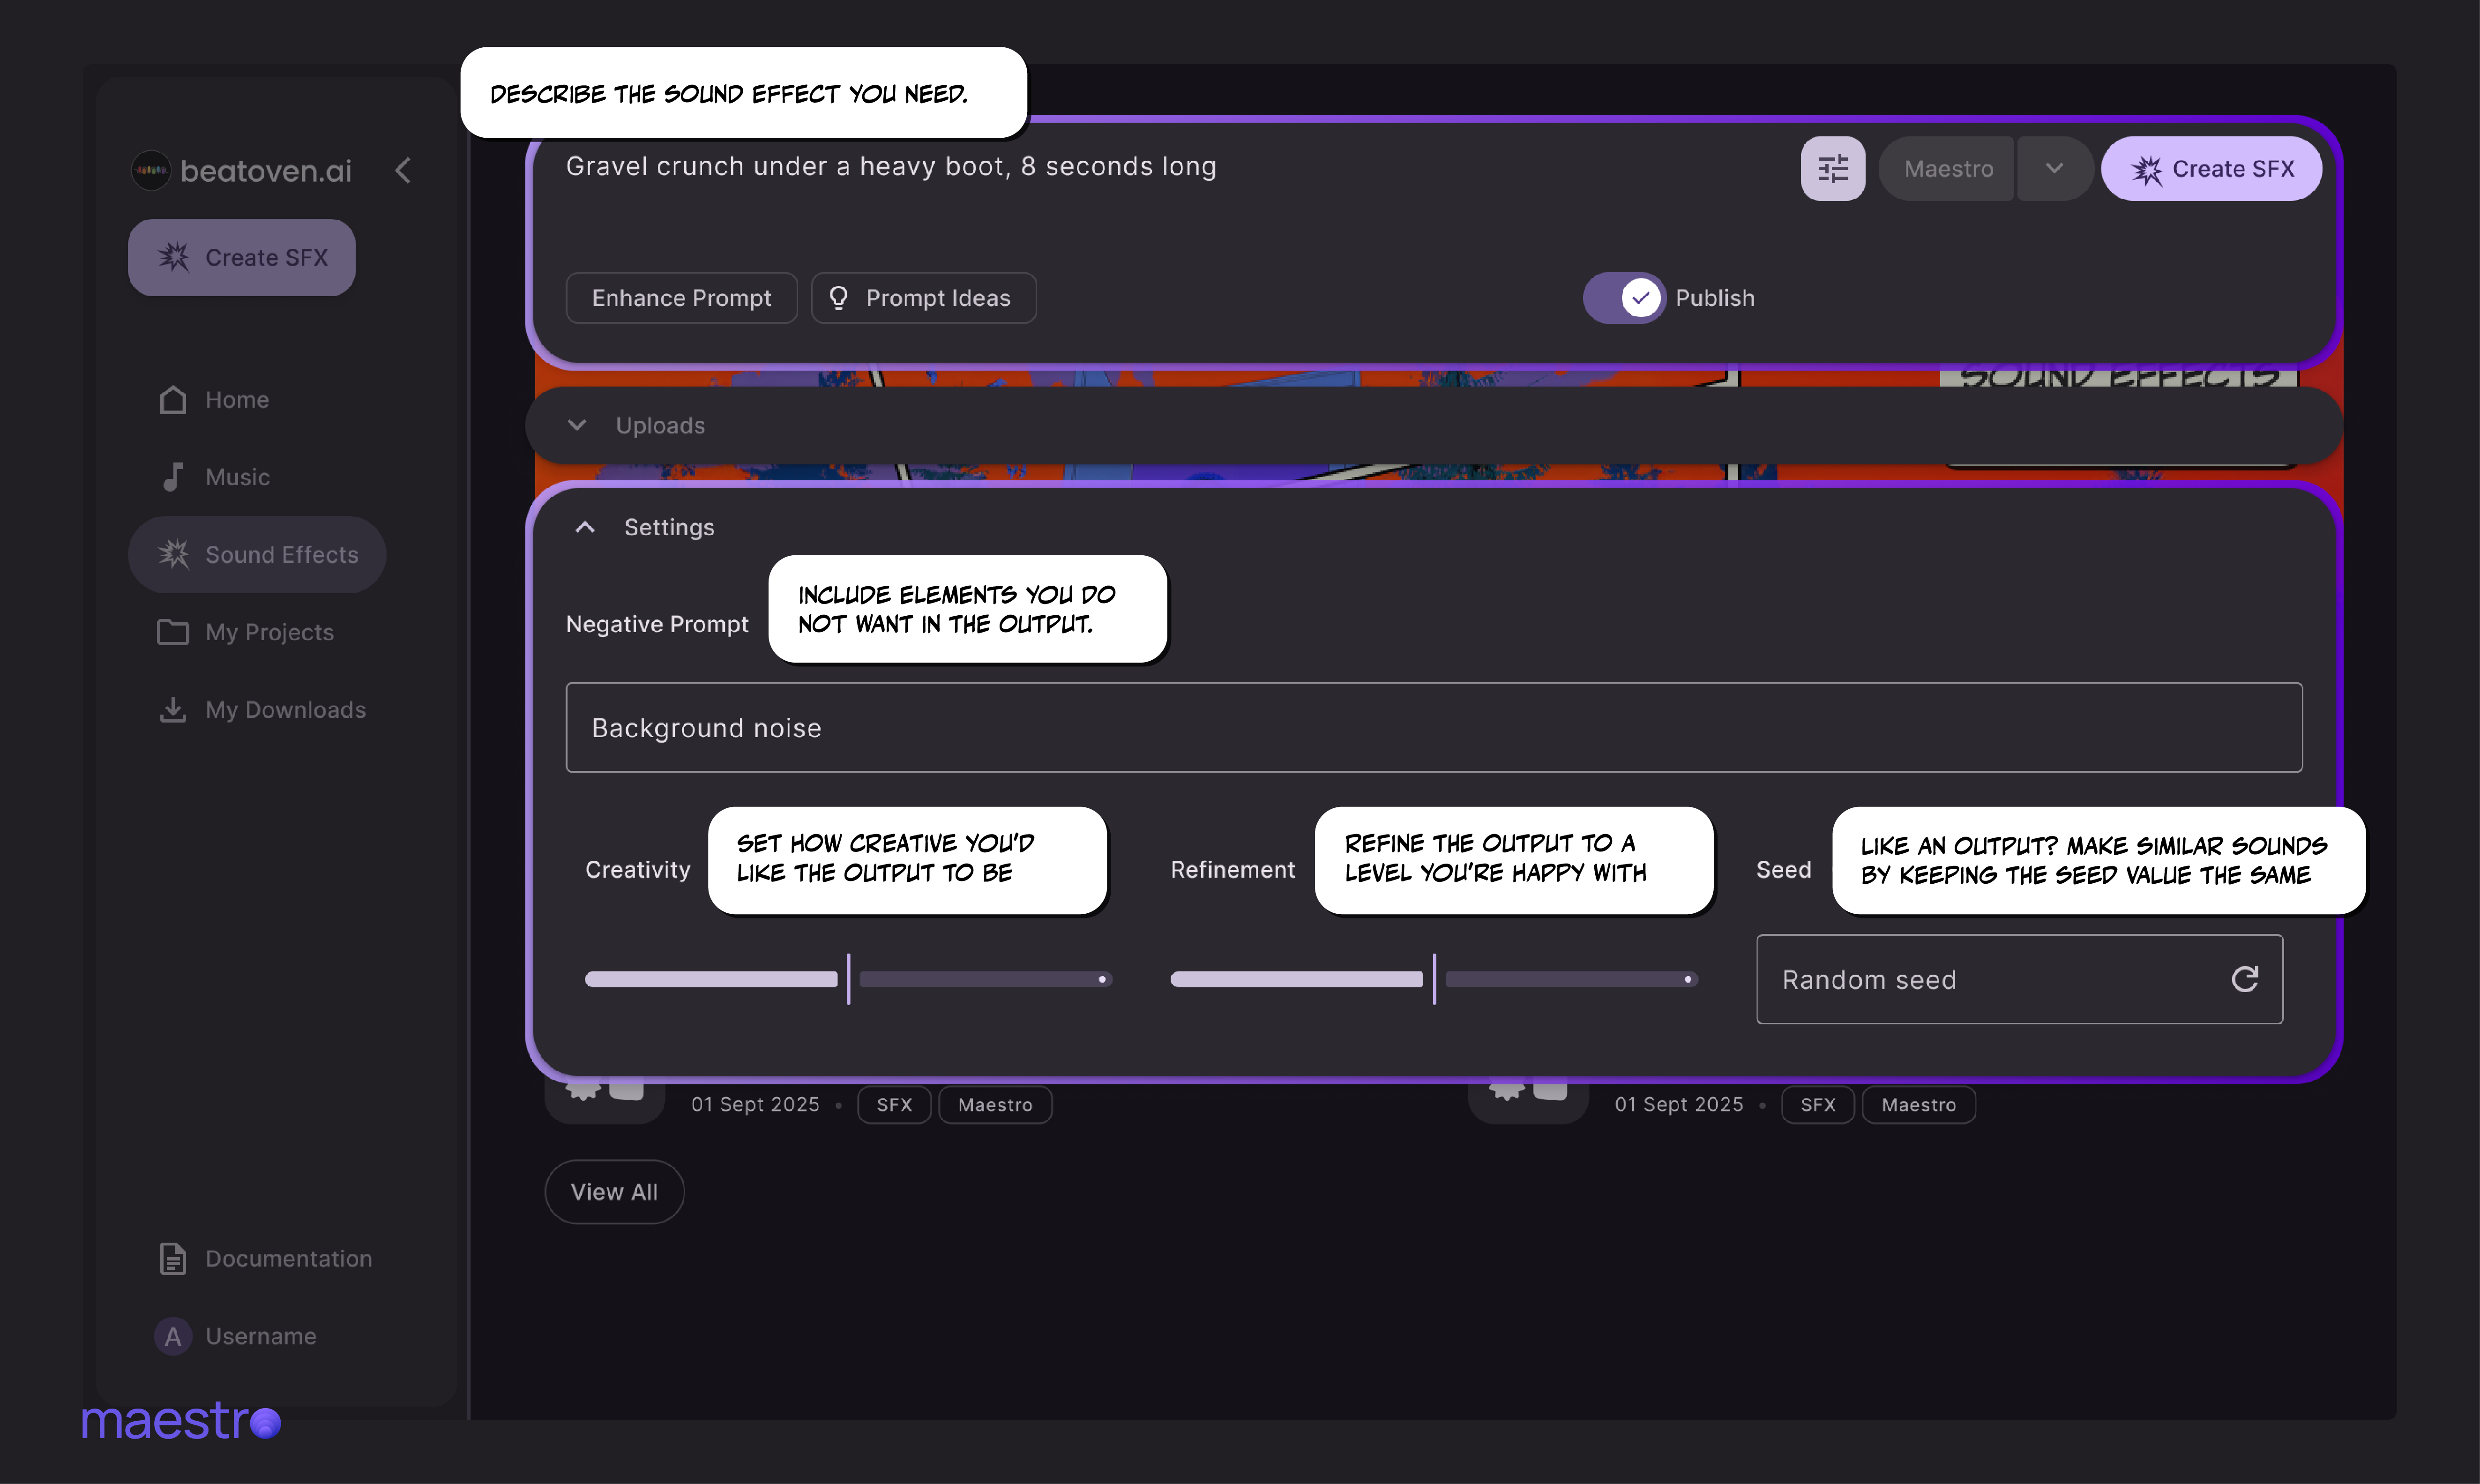The width and height of the screenshot is (2480, 1484).
Task: Select the SFX tag on the first result
Action: click(x=894, y=1104)
